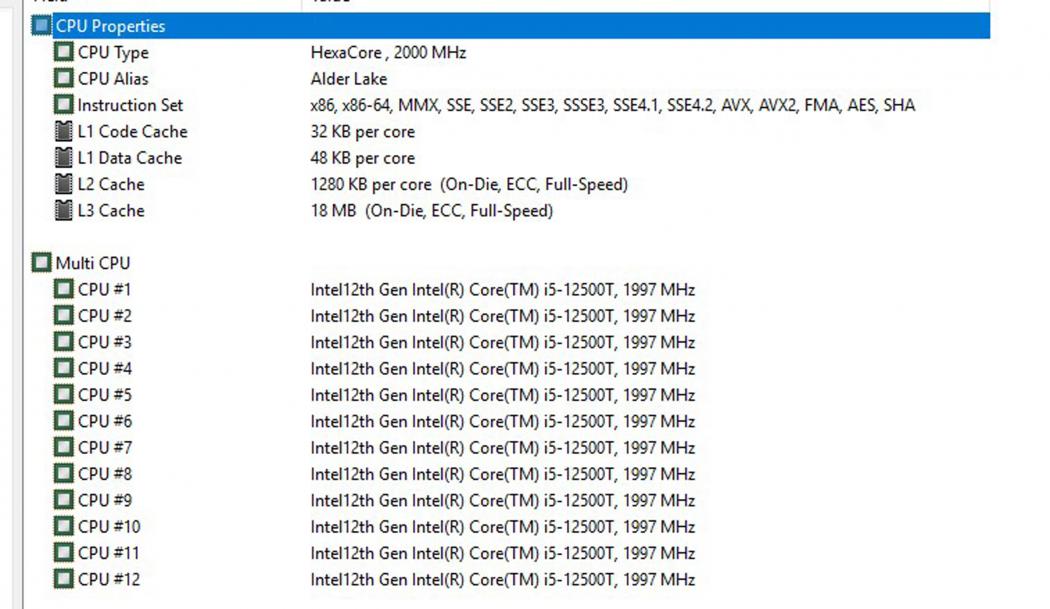Screen dimensions: 1050x609
Task: Click the L1 Code Cache icon
Action: (x=63, y=131)
